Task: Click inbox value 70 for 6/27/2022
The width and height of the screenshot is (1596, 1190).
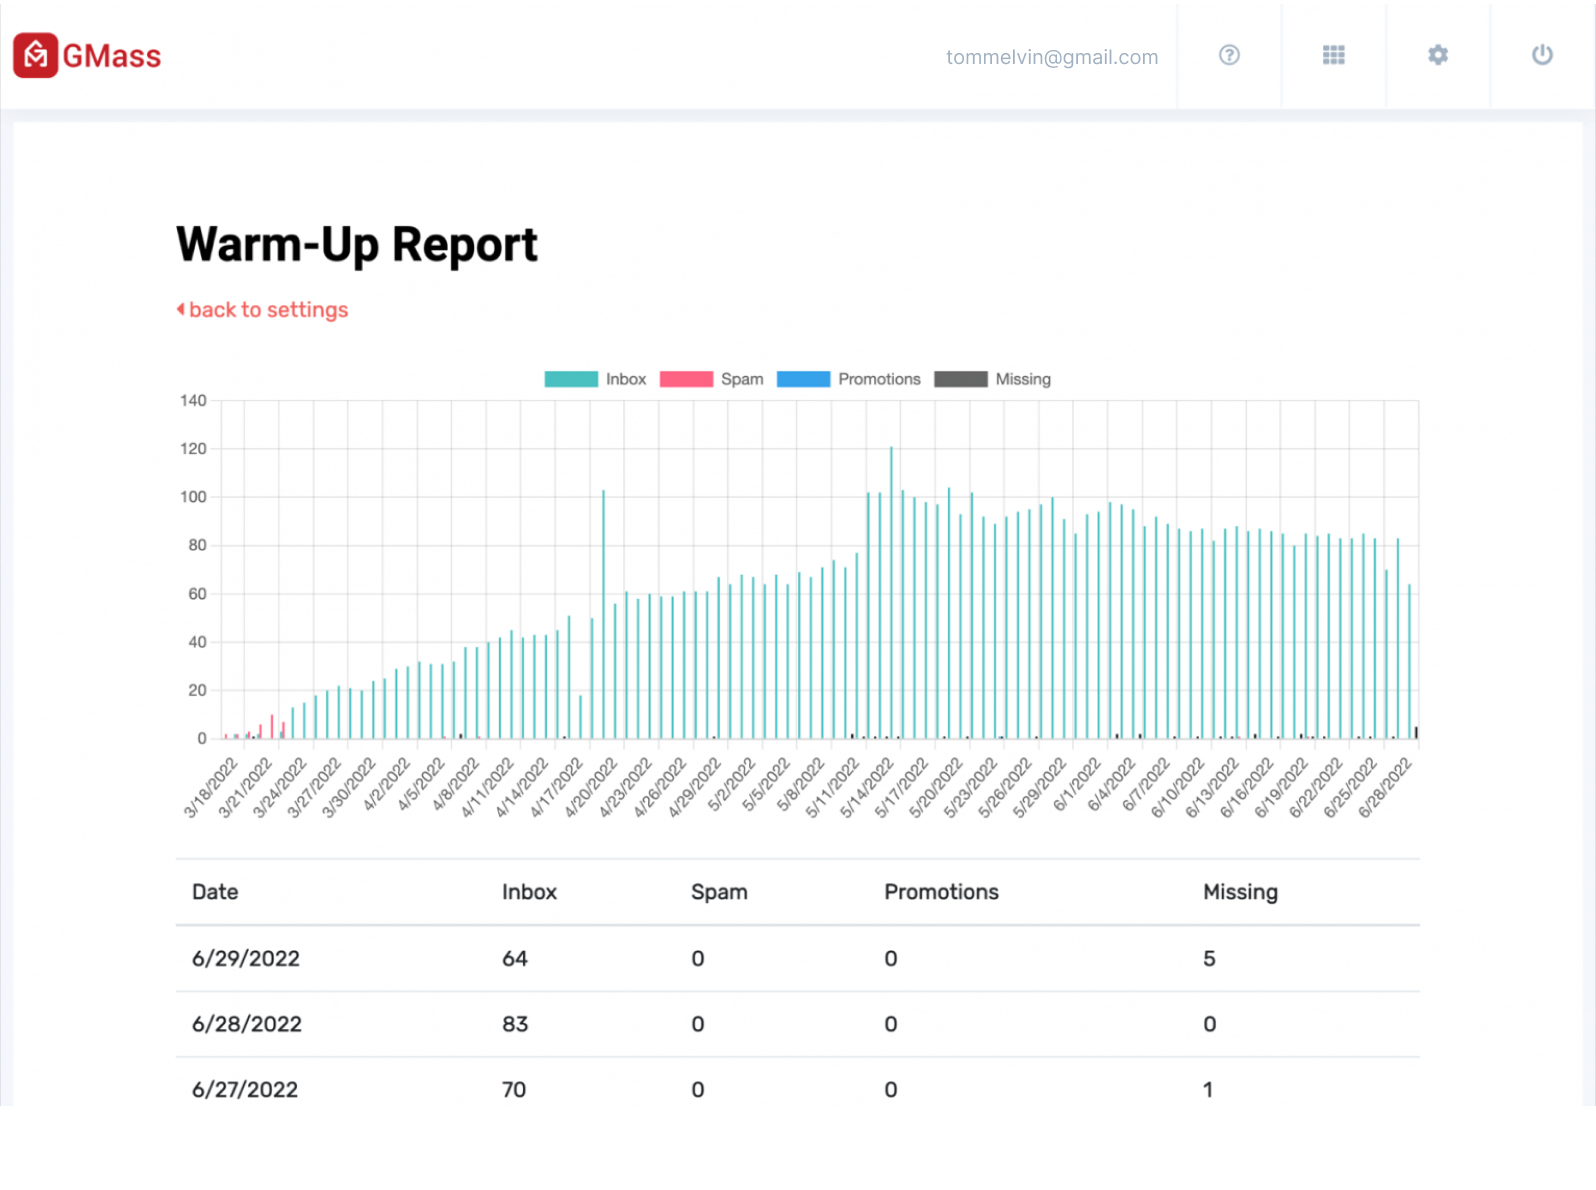Action: (x=514, y=1090)
